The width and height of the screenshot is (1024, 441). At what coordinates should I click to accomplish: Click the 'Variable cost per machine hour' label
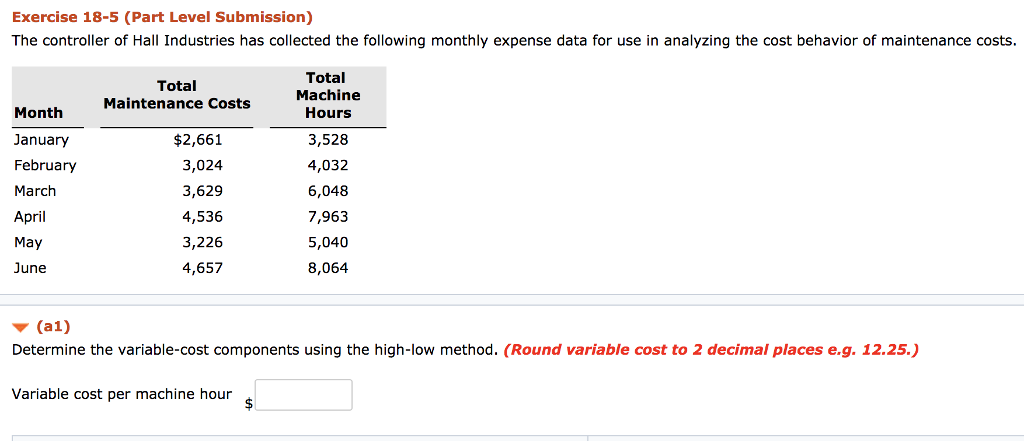(122, 394)
